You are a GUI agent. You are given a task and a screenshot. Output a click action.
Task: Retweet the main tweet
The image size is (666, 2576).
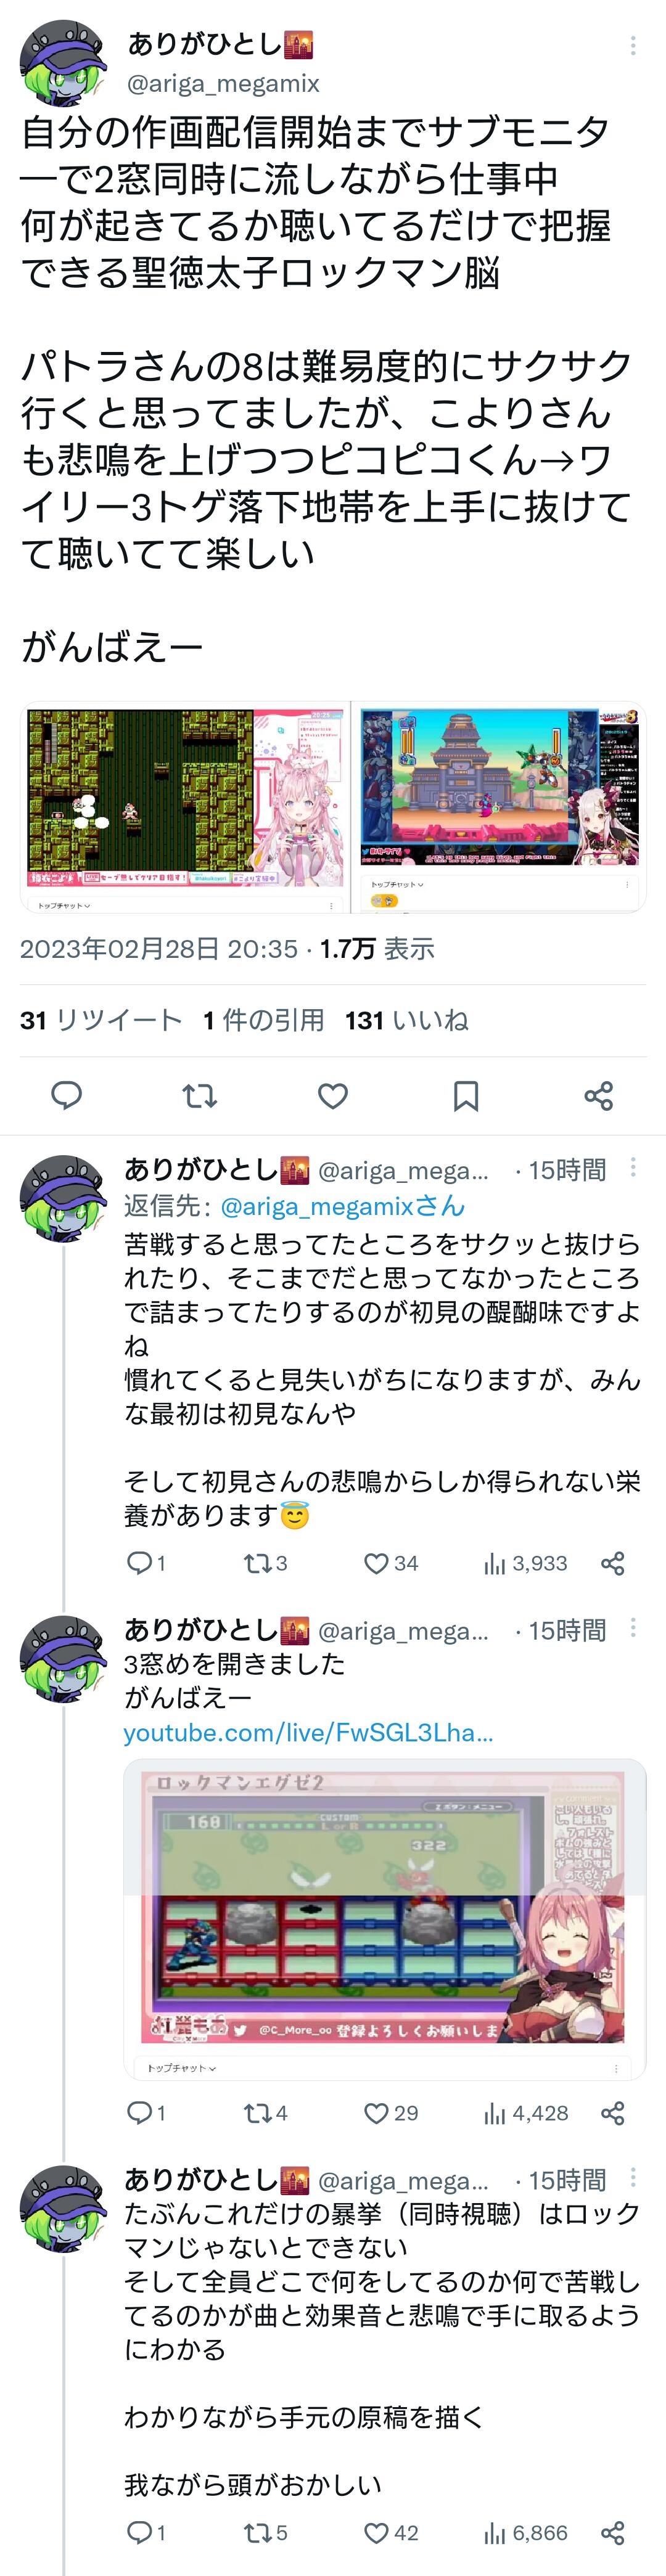pyautogui.click(x=199, y=1095)
